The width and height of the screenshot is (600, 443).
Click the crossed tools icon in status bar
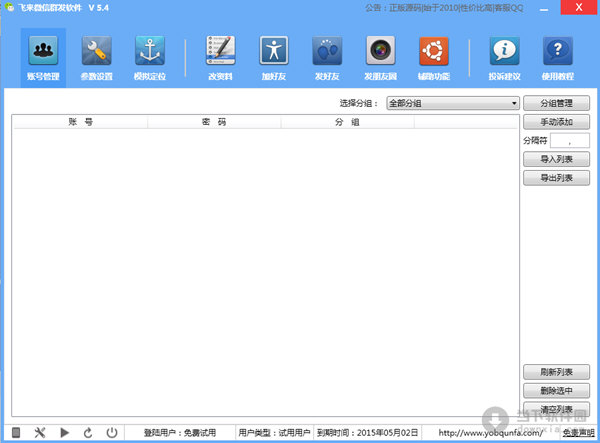tap(40, 433)
